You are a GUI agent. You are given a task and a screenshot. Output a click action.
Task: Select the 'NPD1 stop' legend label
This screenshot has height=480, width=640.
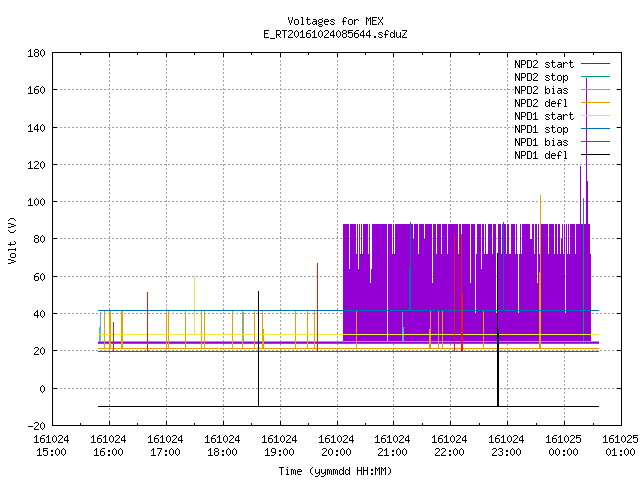[541, 129]
